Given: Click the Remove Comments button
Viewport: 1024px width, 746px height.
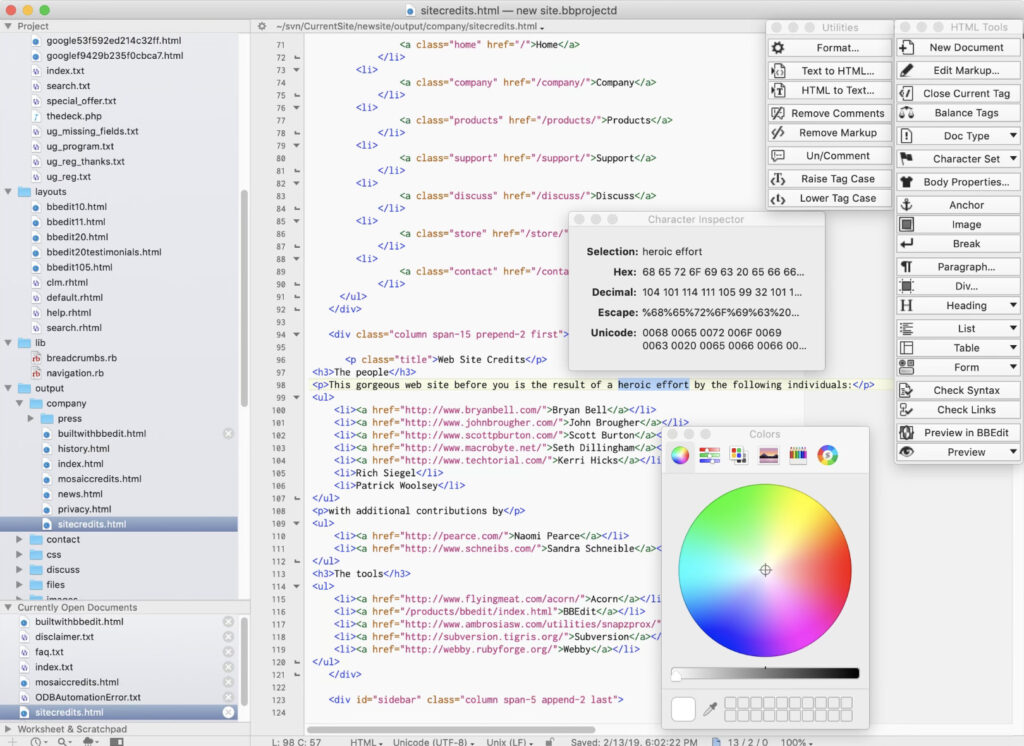Looking at the screenshot, I should click(x=828, y=113).
